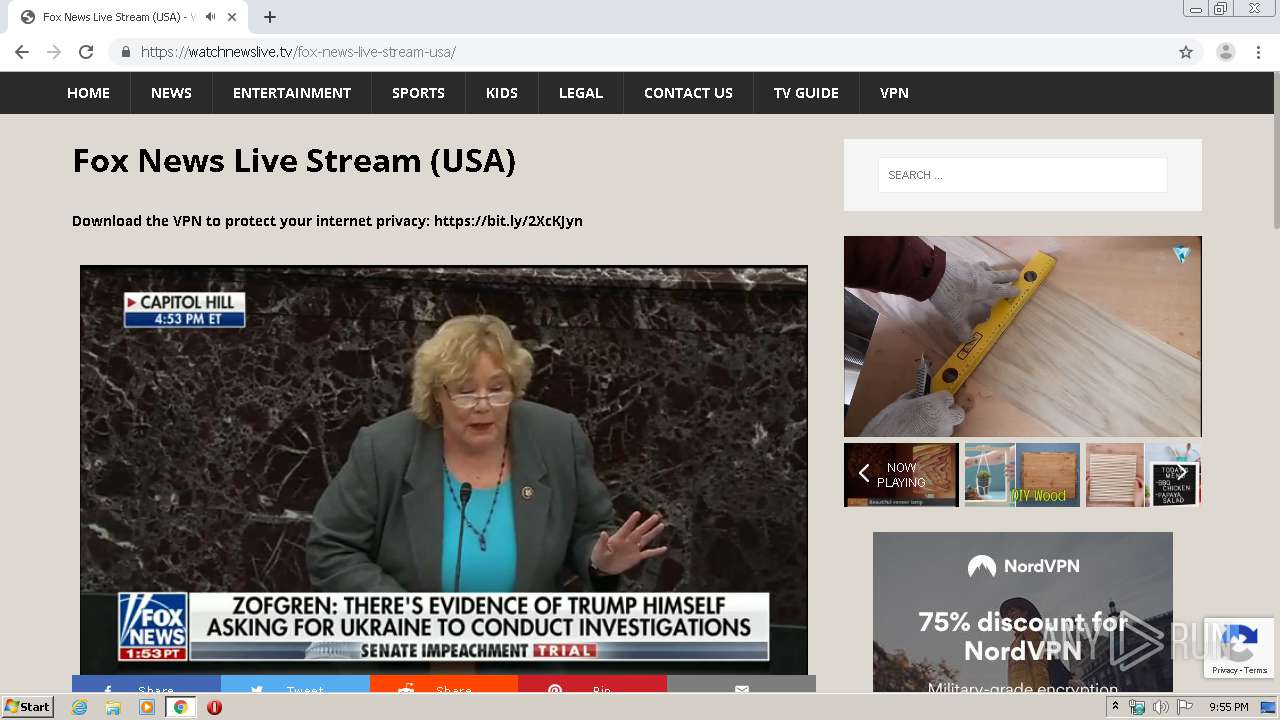Open the Action Center flag icon
The height and width of the screenshot is (720, 1280).
click(1185, 707)
